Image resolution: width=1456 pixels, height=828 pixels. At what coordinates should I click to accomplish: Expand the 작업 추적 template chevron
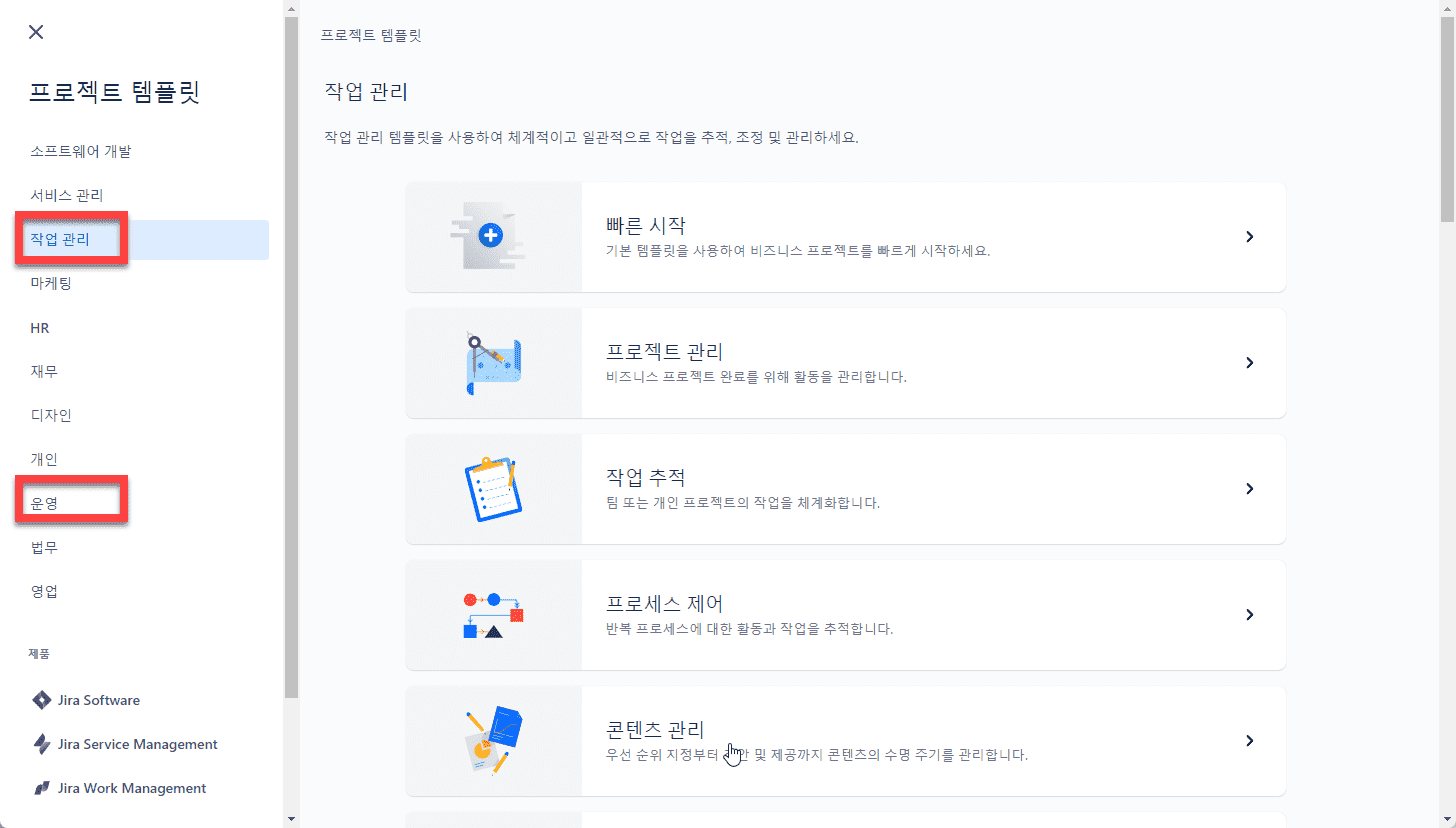click(x=1249, y=489)
